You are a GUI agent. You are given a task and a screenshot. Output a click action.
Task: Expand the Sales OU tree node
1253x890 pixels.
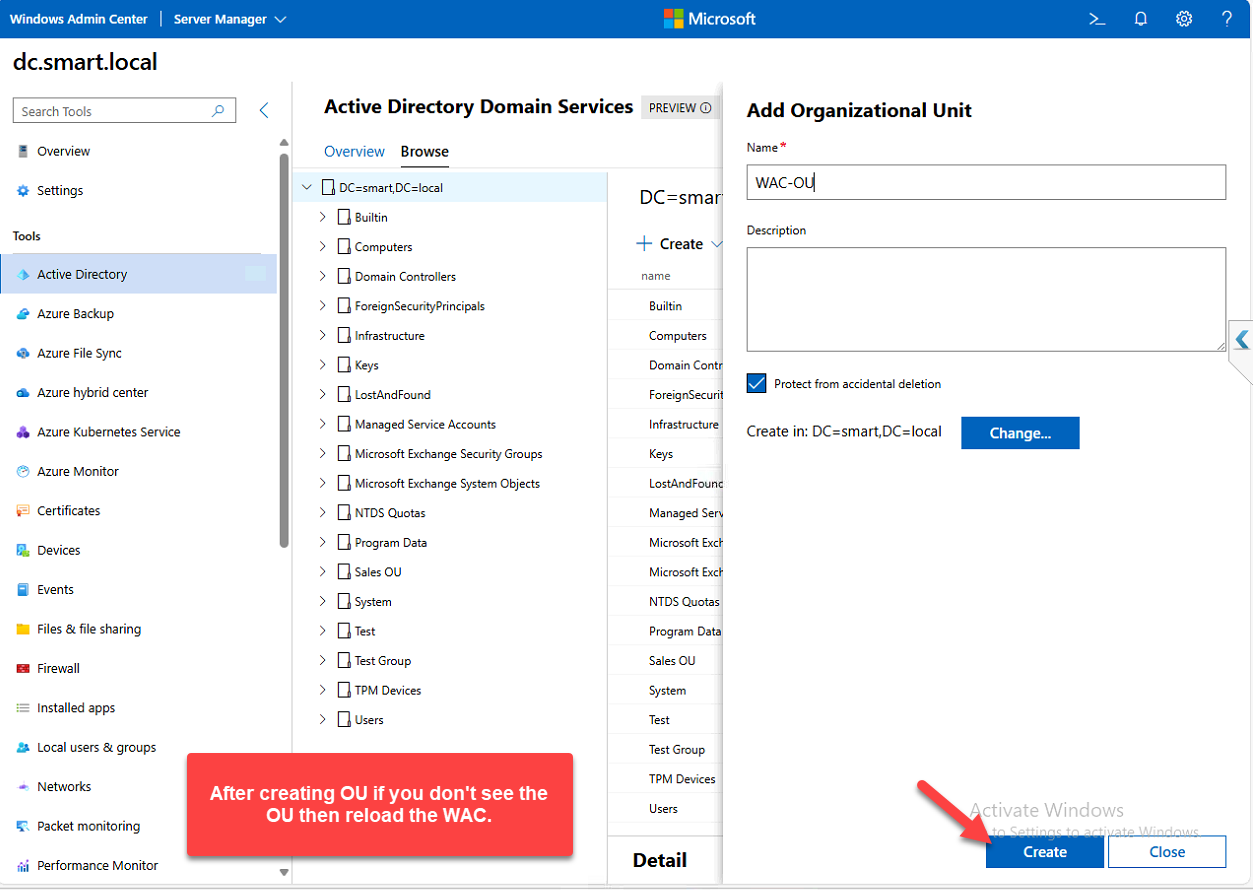click(x=322, y=572)
